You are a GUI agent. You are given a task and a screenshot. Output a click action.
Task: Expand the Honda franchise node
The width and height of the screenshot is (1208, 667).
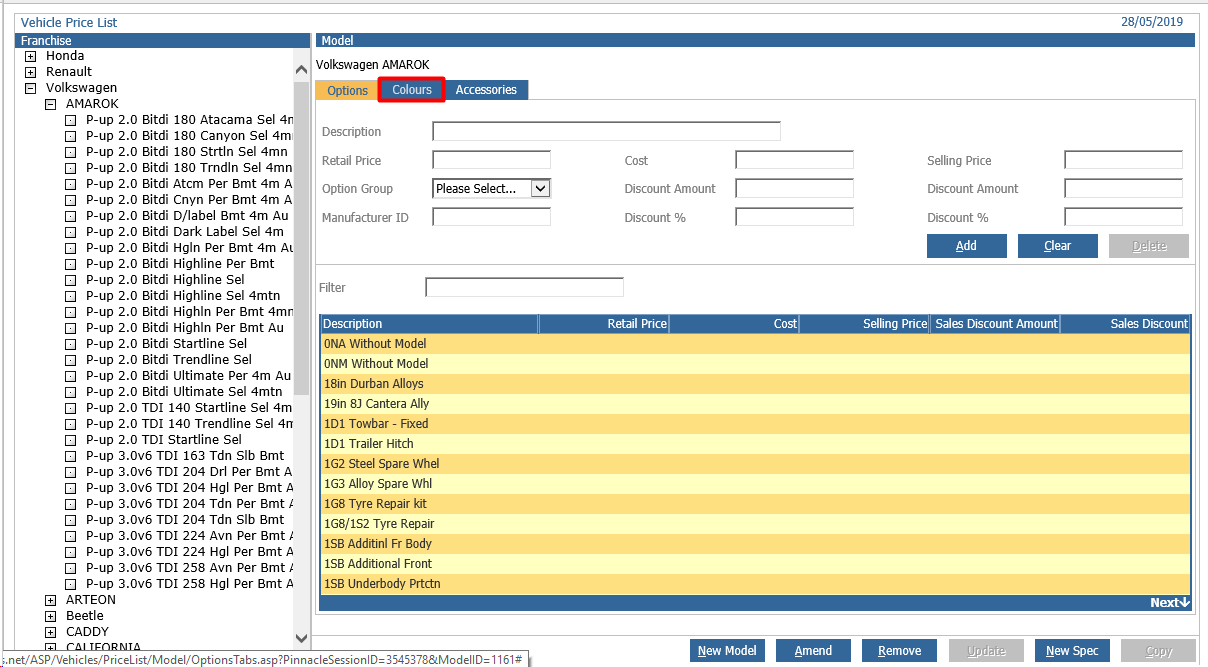pyautogui.click(x=31, y=56)
